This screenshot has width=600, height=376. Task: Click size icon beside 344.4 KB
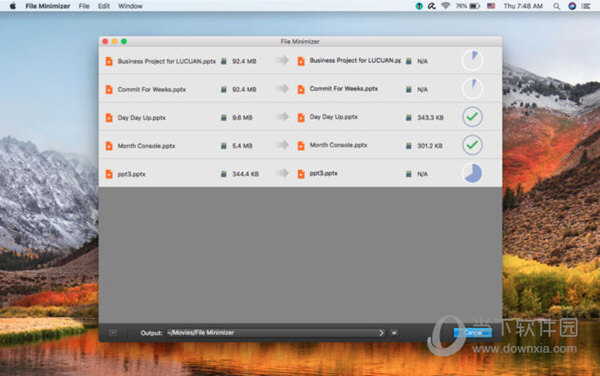[224, 174]
